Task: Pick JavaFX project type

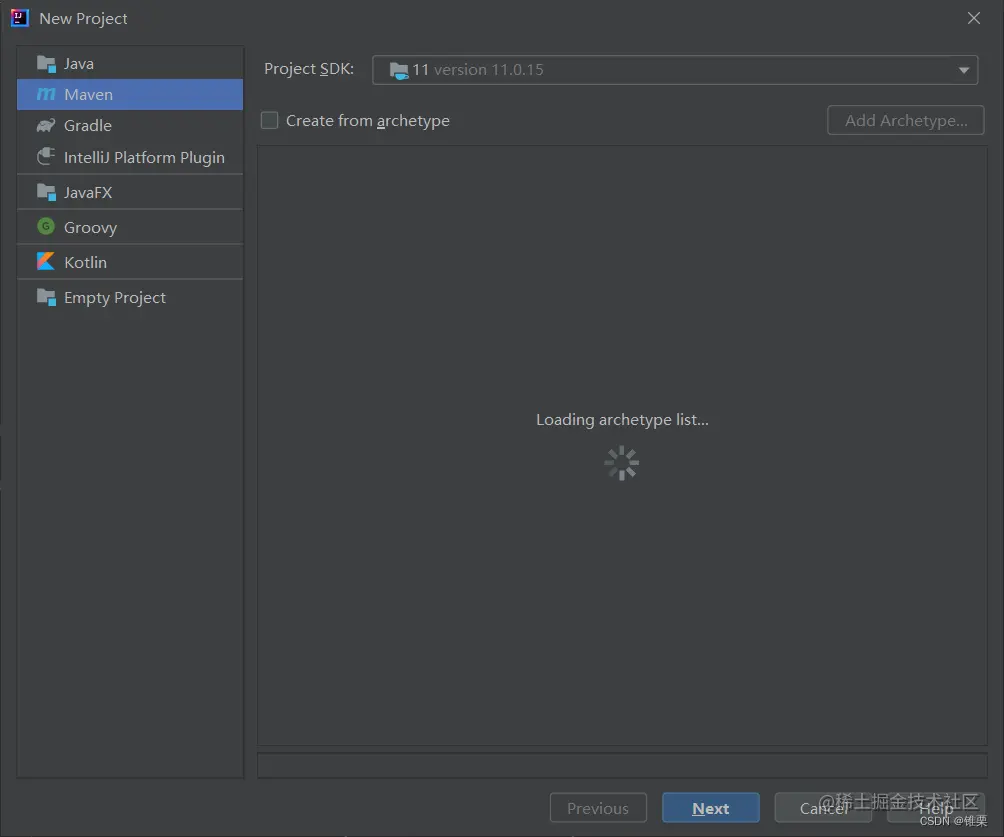Action: [130, 192]
